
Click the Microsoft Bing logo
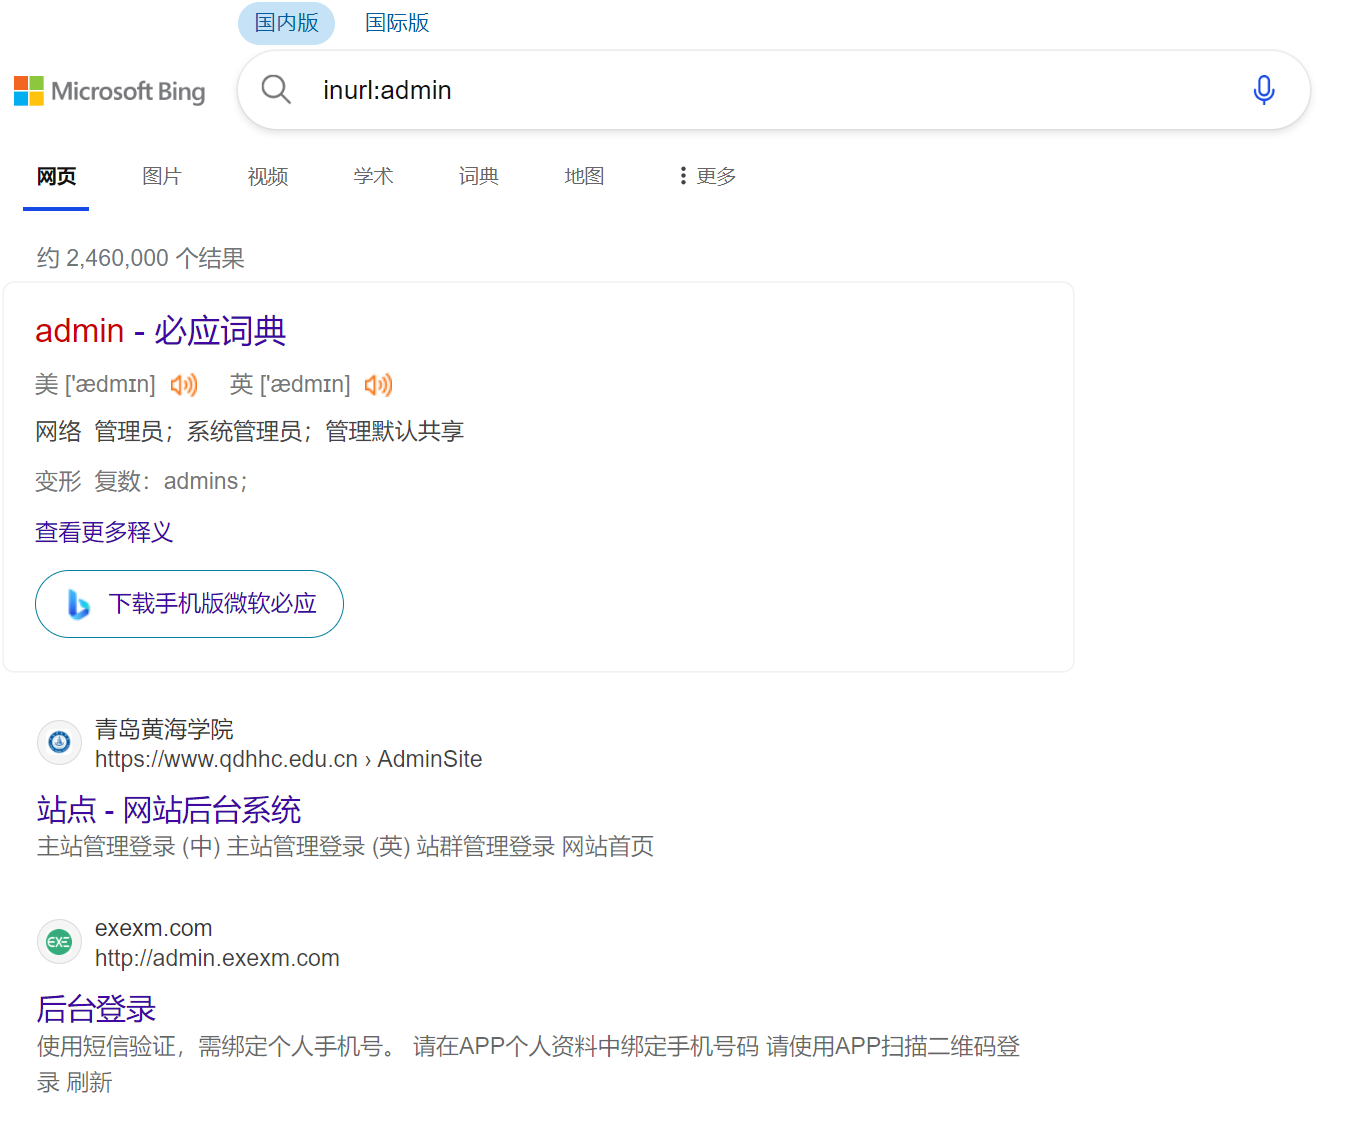(x=110, y=91)
